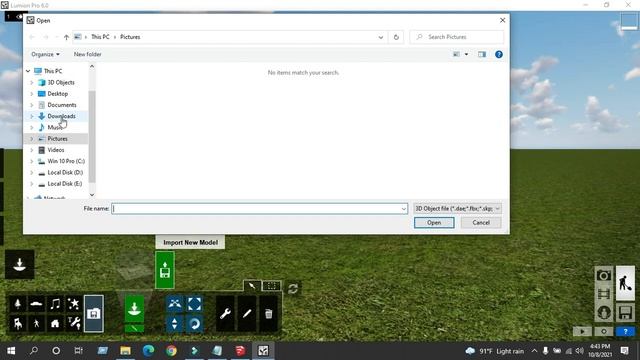This screenshot has width=640, height=360.
Task: Activate the Move object crossed-arrows tool
Action: pyautogui.click(x=175, y=303)
